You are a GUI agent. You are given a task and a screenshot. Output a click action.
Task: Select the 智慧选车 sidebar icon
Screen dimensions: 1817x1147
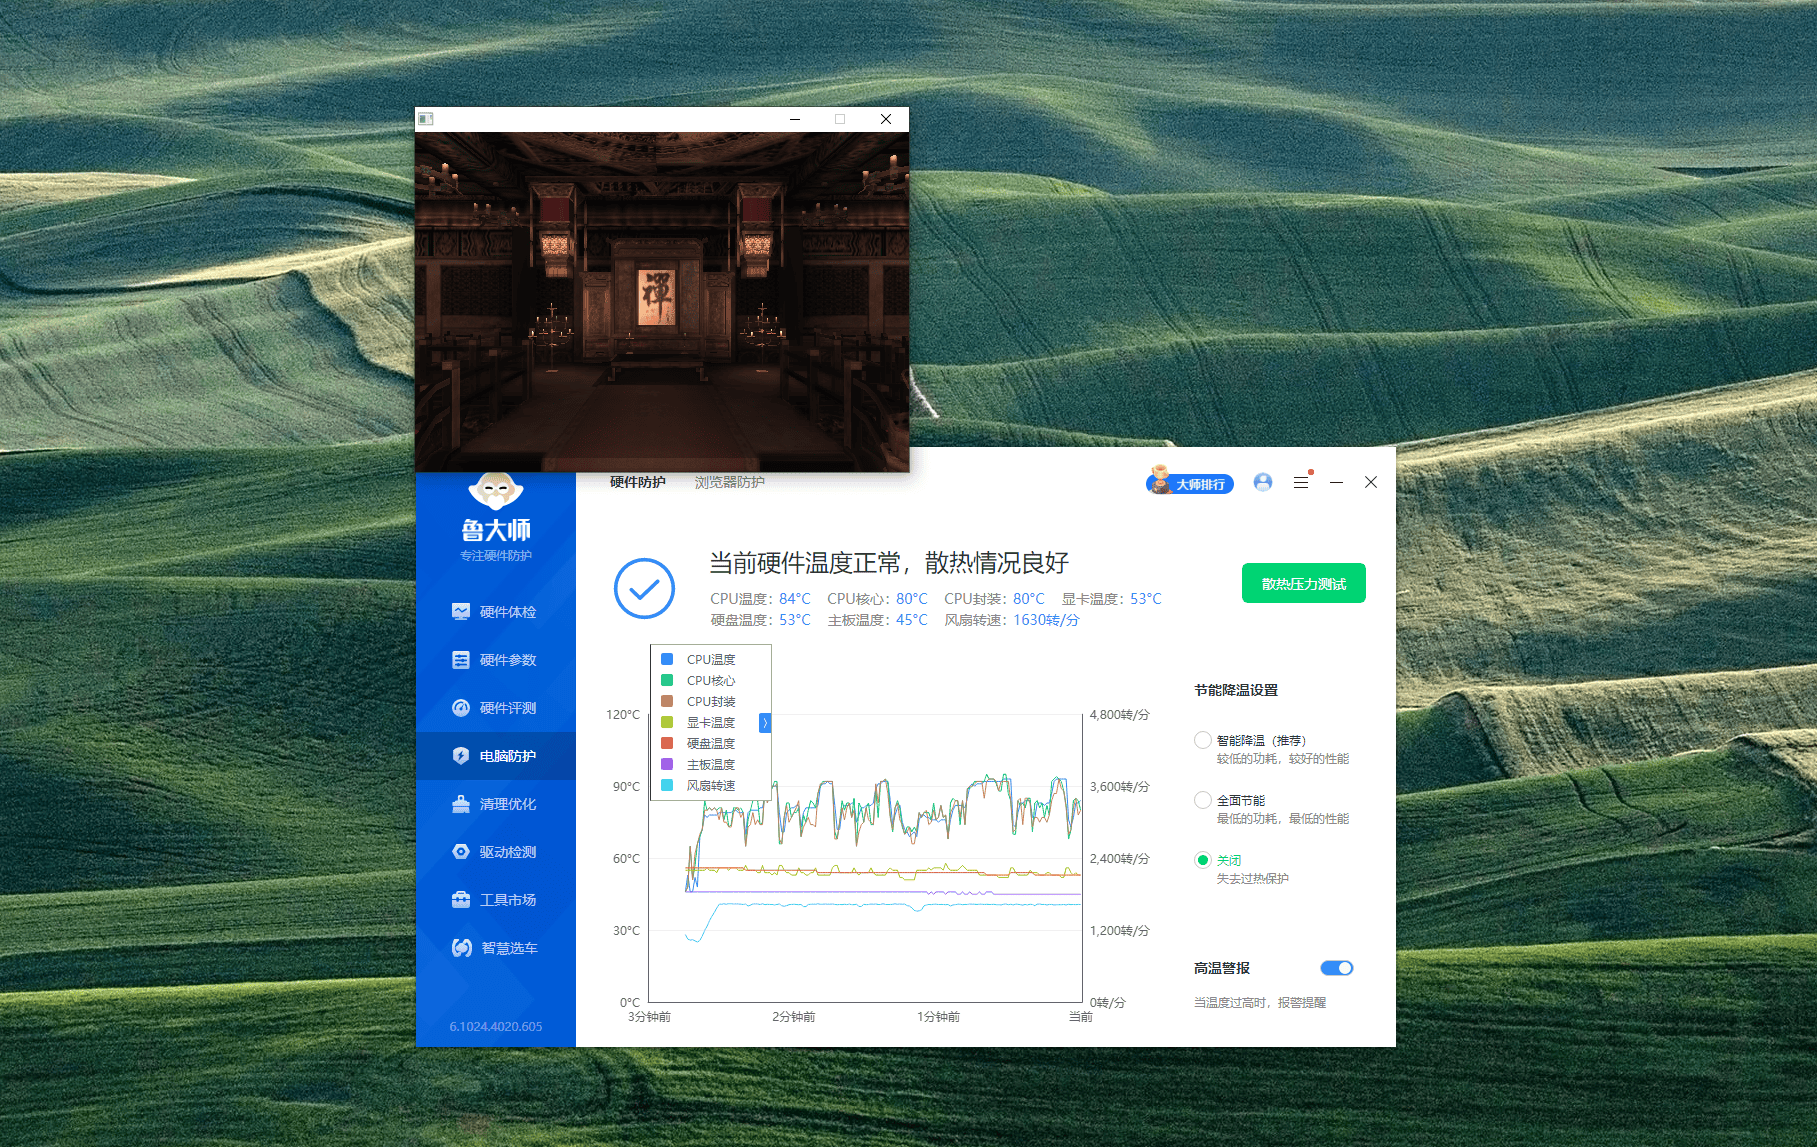click(460, 947)
